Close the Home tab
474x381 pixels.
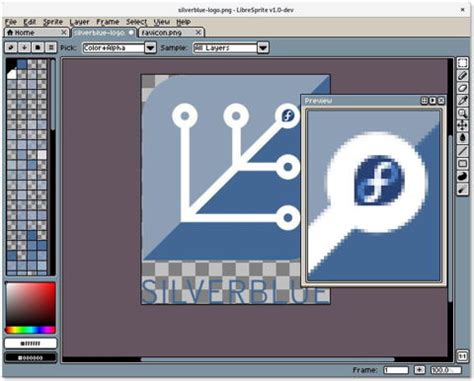coord(64,32)
